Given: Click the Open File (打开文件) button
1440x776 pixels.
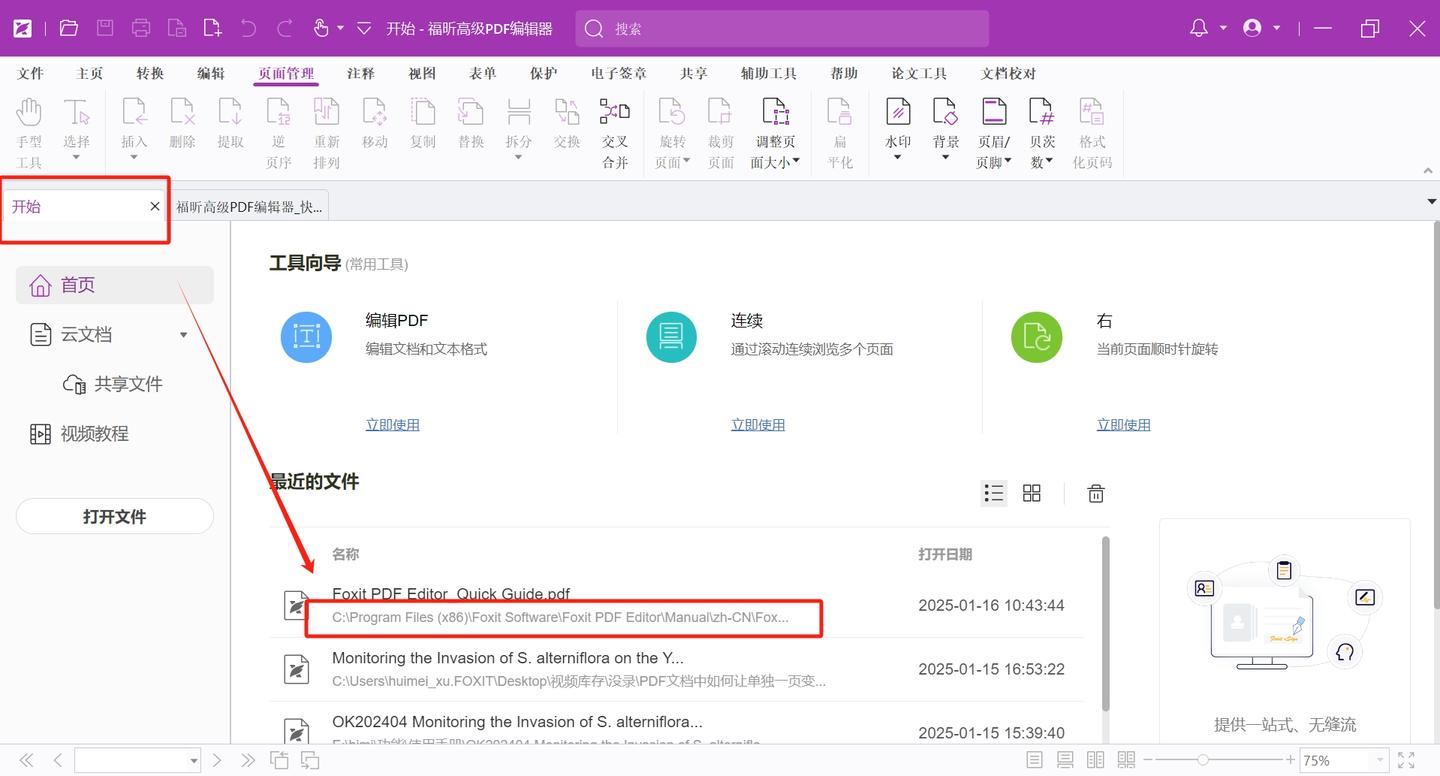Looking at the screenshot, I should point(115,516).
